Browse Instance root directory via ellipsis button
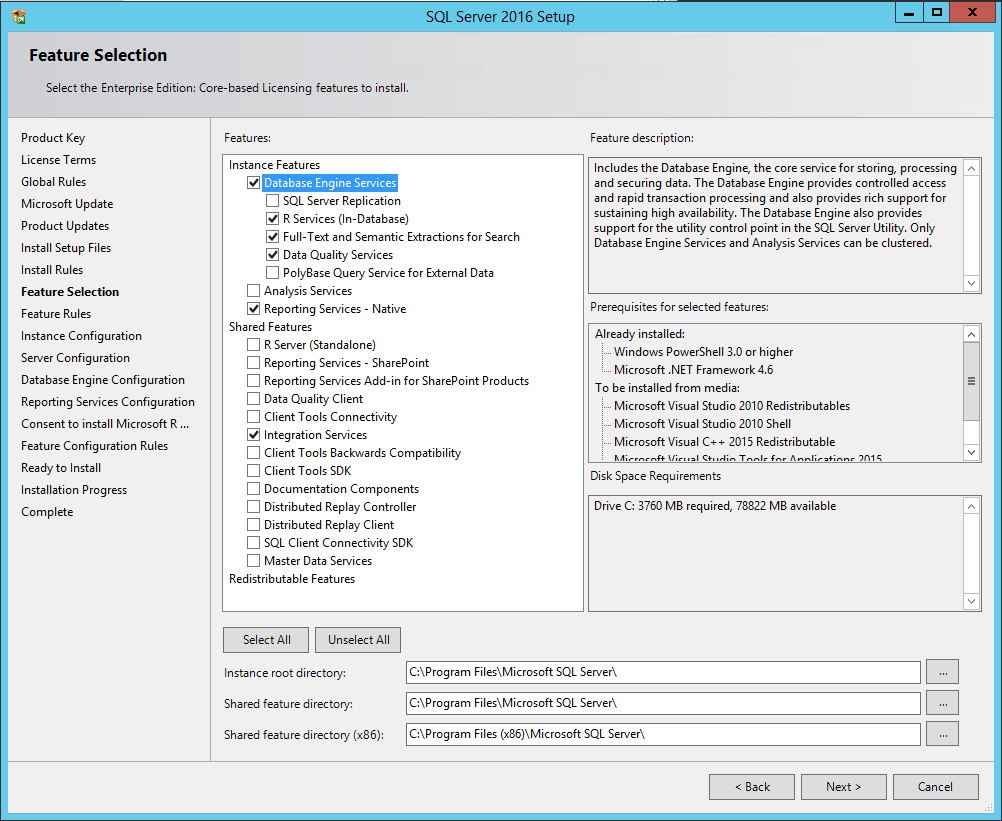The width and height of the screenshot is (1002, 821). coord(941,671)
